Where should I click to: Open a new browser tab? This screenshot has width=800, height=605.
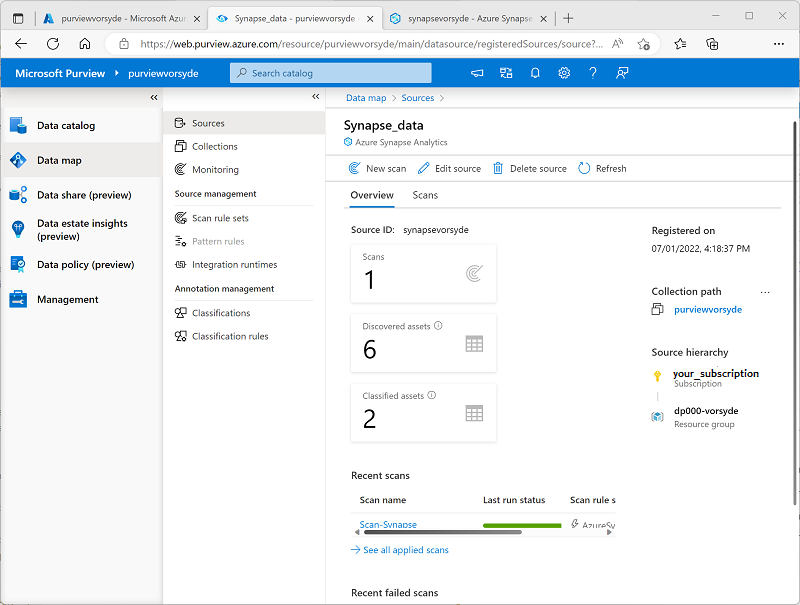[x=568, y=18]
